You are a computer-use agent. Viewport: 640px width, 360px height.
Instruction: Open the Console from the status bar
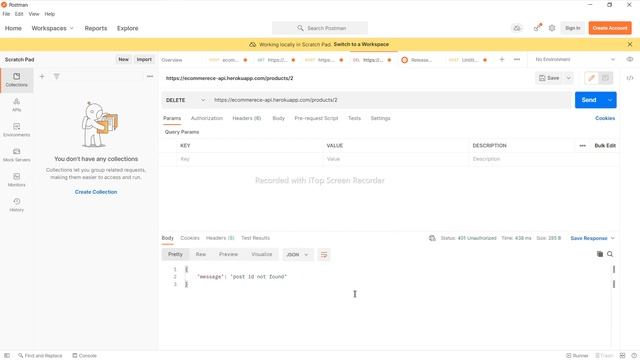tap(84, 356)
